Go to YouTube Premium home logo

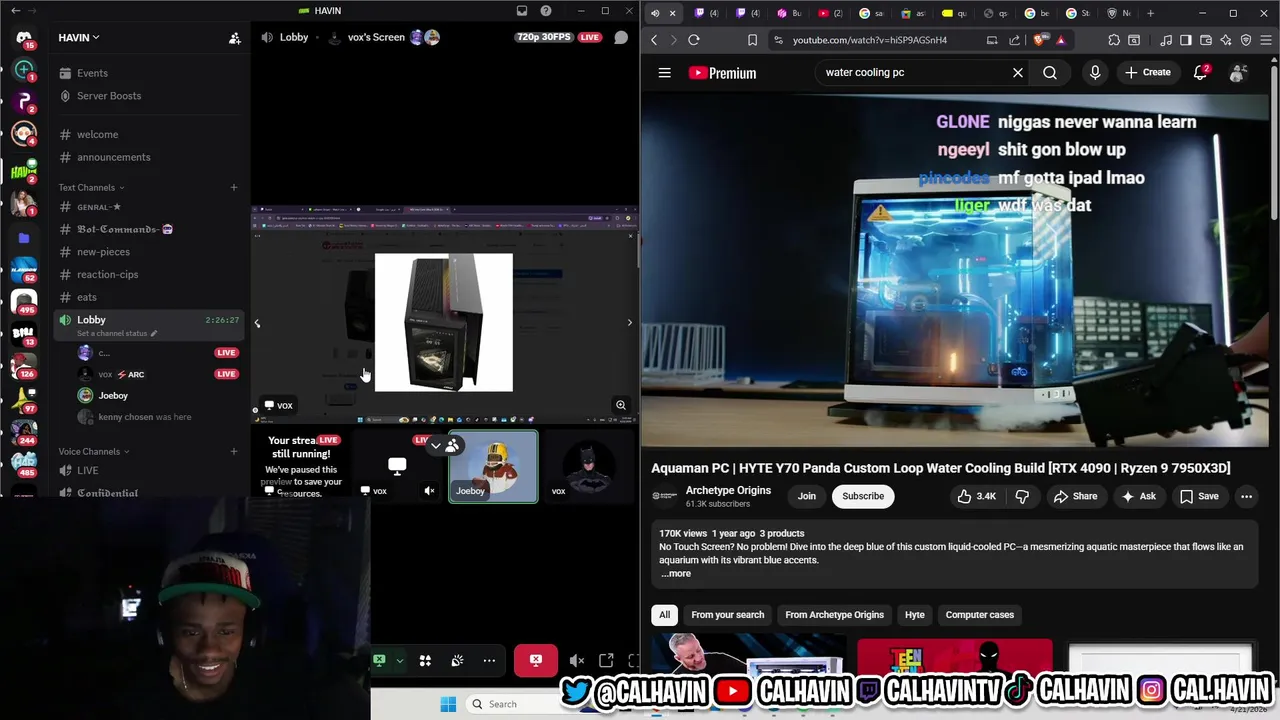coord(723,73)
